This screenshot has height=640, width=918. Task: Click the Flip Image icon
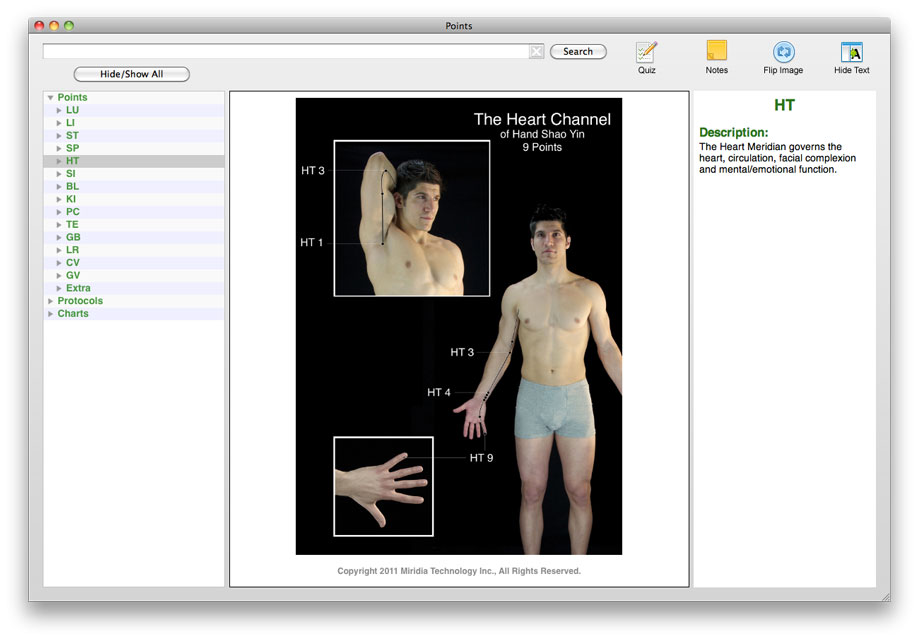[783, 52]
